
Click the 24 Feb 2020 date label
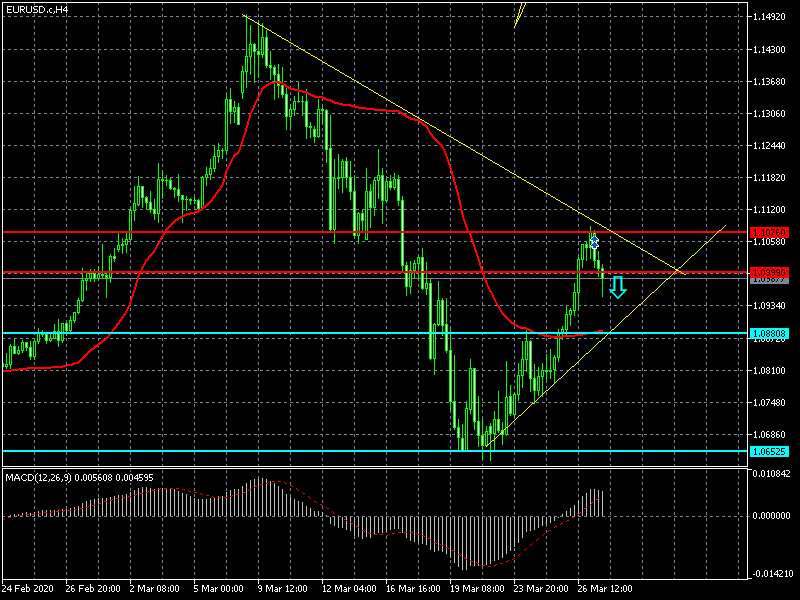28,589
